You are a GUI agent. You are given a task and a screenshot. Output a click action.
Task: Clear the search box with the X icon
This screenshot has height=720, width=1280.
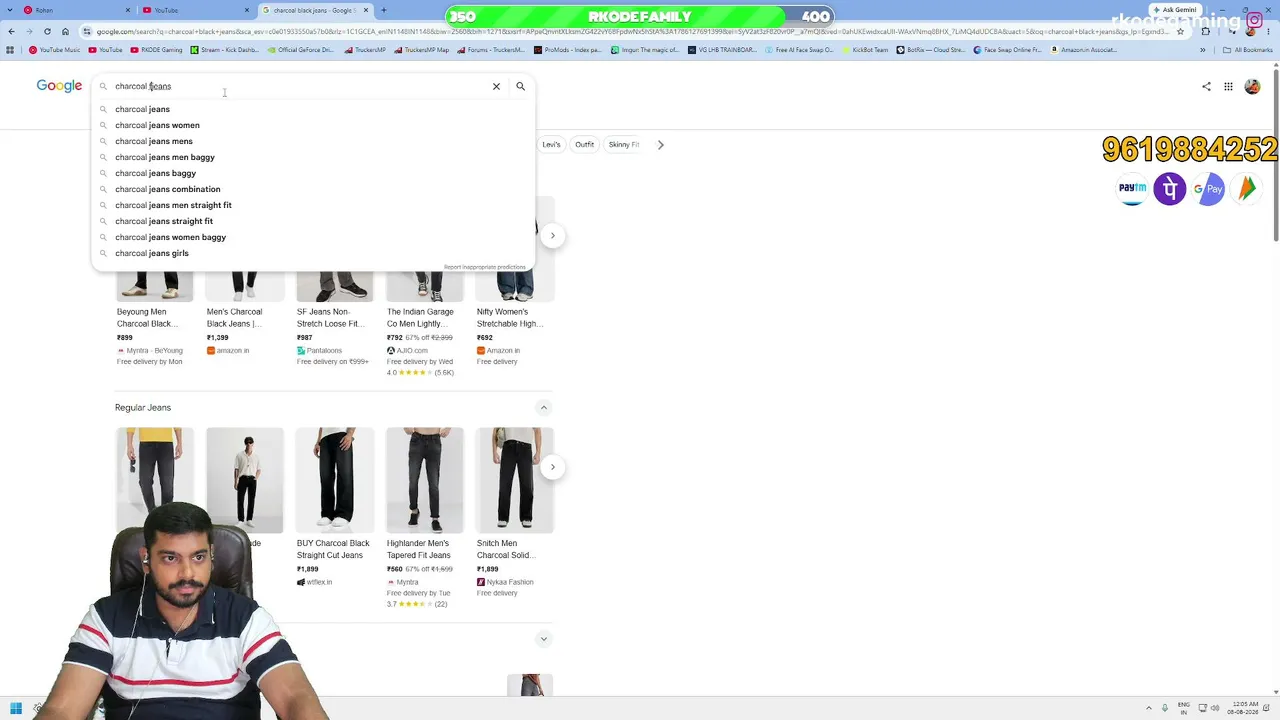(x=496, y=86)
